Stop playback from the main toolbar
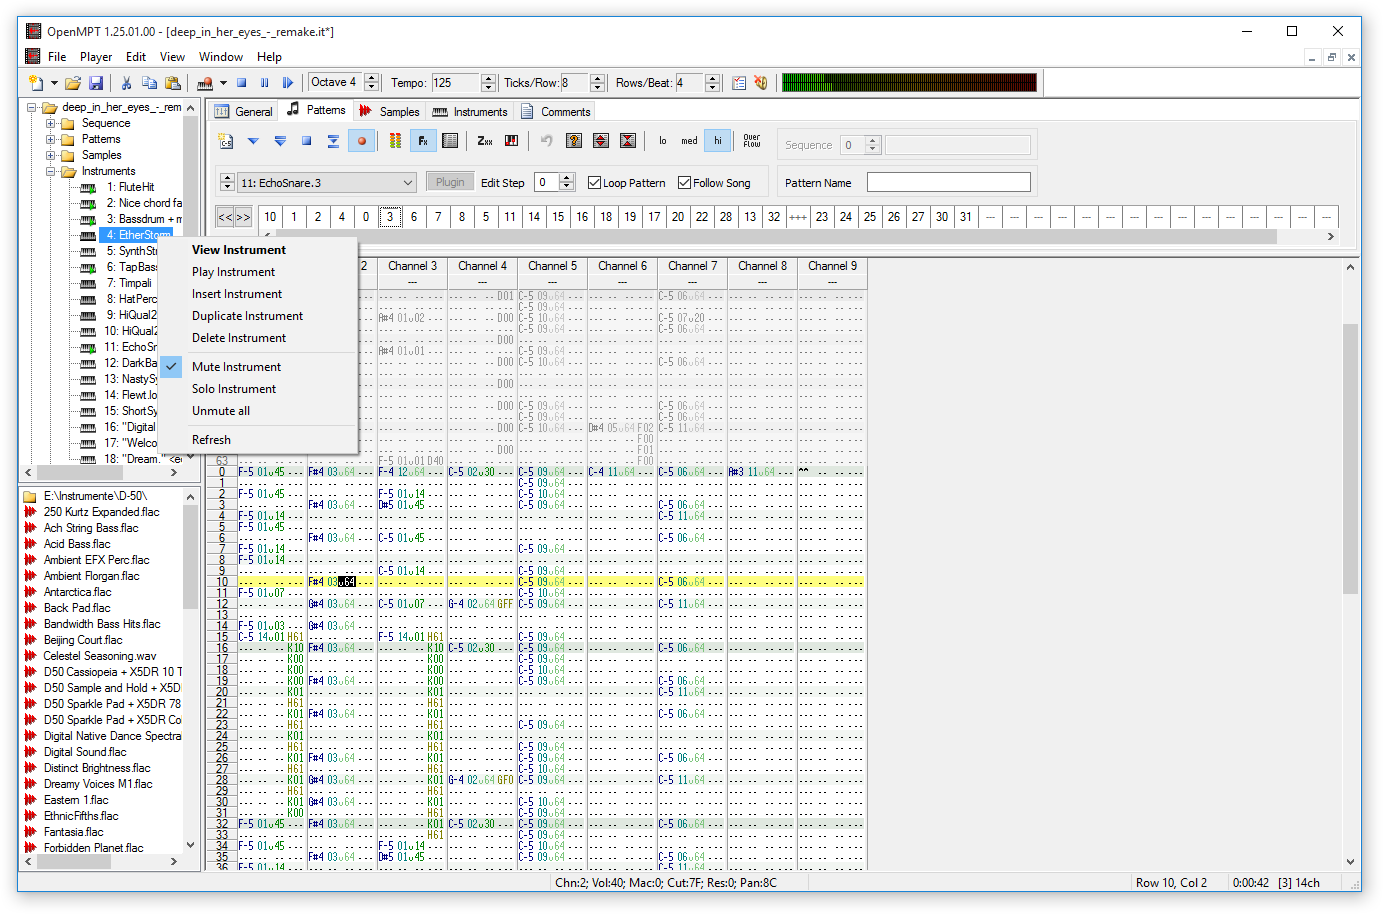Image resolution: width=1383 pixels, height=914 pixels. [242, 83]
